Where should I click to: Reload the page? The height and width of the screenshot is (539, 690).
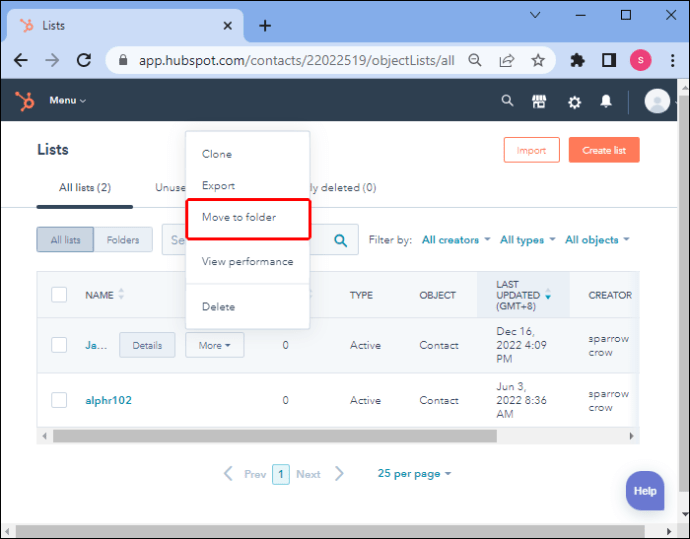pyautogui.click(x=84, y=60)
